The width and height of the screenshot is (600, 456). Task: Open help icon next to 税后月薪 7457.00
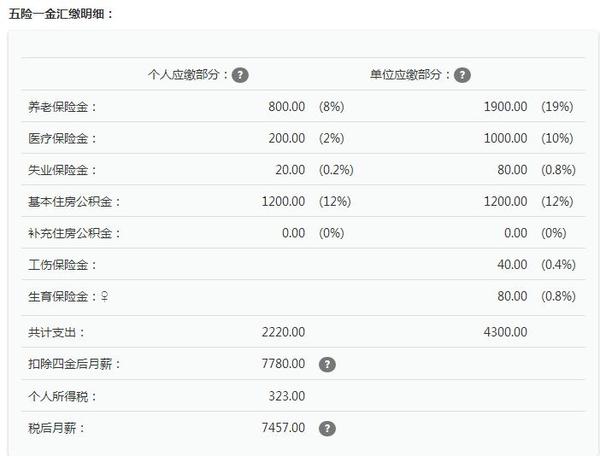327,428
